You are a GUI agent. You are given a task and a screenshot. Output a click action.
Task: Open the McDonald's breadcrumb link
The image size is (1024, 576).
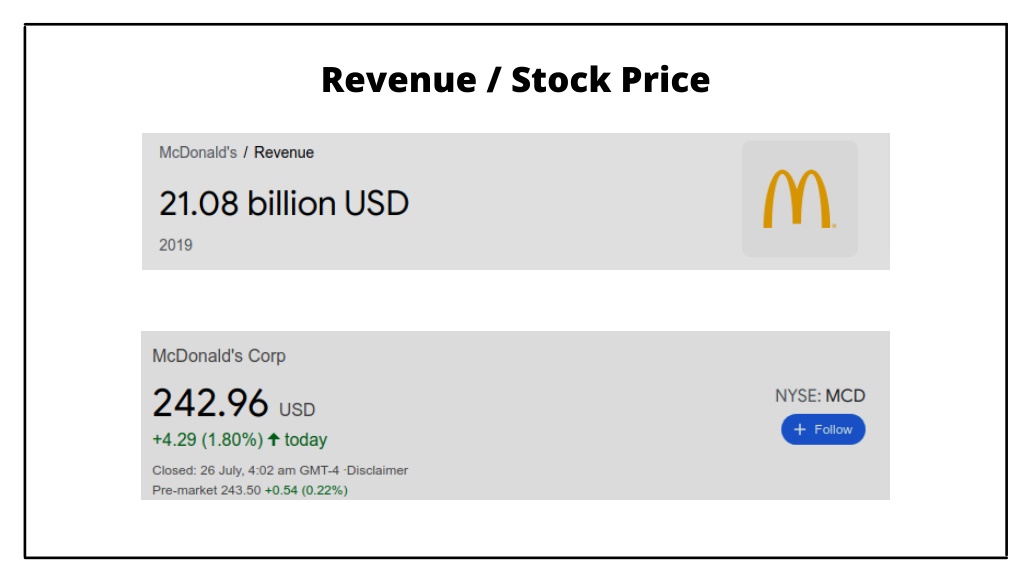[198, 152]
